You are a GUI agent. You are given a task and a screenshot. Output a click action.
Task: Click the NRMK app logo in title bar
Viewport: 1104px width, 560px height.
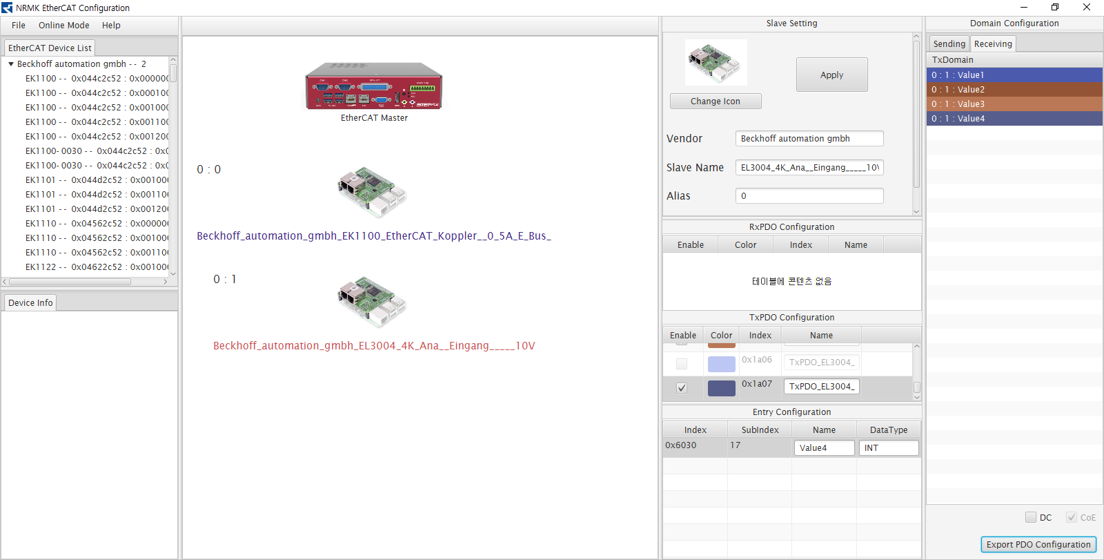(x=7, y=7)
